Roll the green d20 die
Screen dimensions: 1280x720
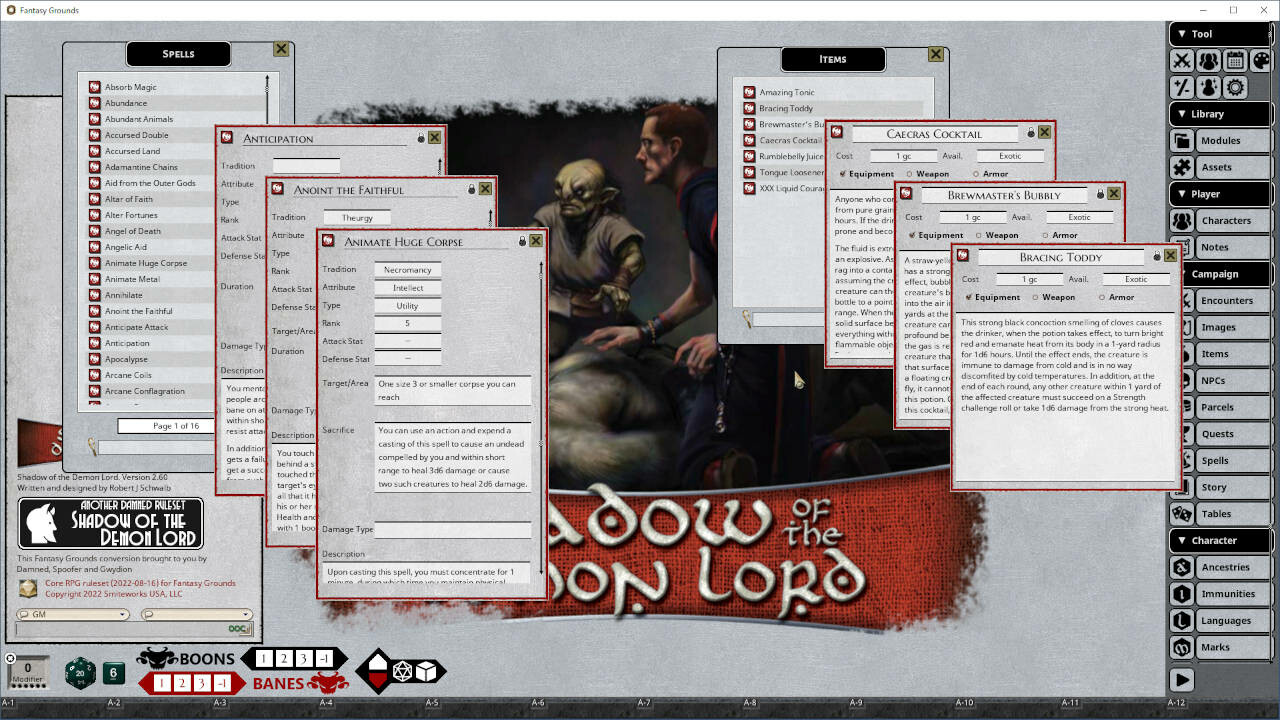[x=80, y=673]
